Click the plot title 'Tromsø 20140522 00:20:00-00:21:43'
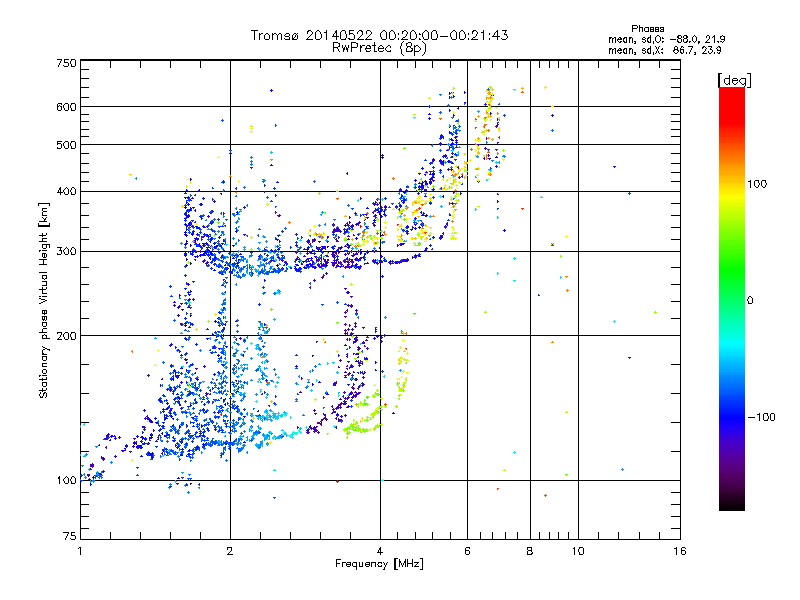Viewport: 800px width, 600px height. click(x=379, y=35)
